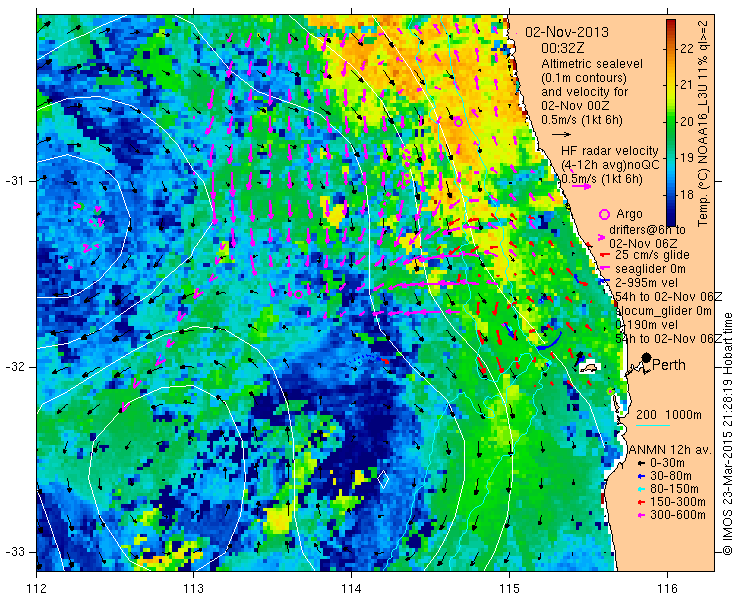Click the Argo float circle near longitude 113.7

(298, 294)
